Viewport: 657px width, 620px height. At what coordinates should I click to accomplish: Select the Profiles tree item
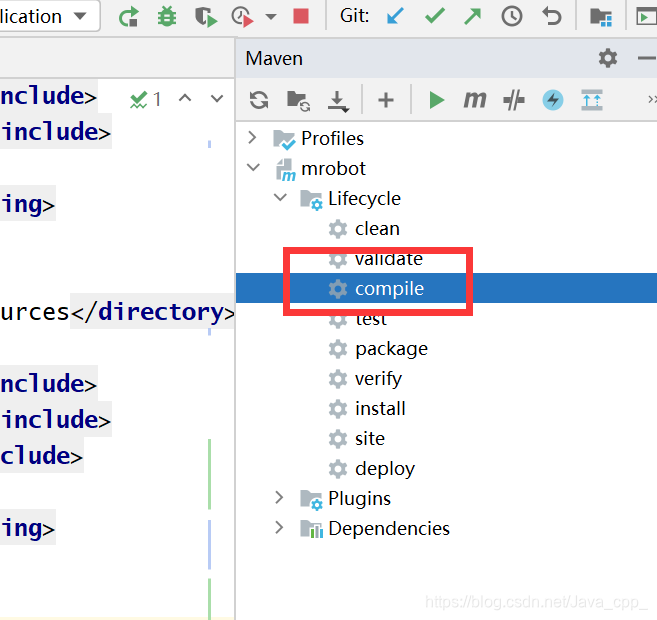click(x=332, y=138)
